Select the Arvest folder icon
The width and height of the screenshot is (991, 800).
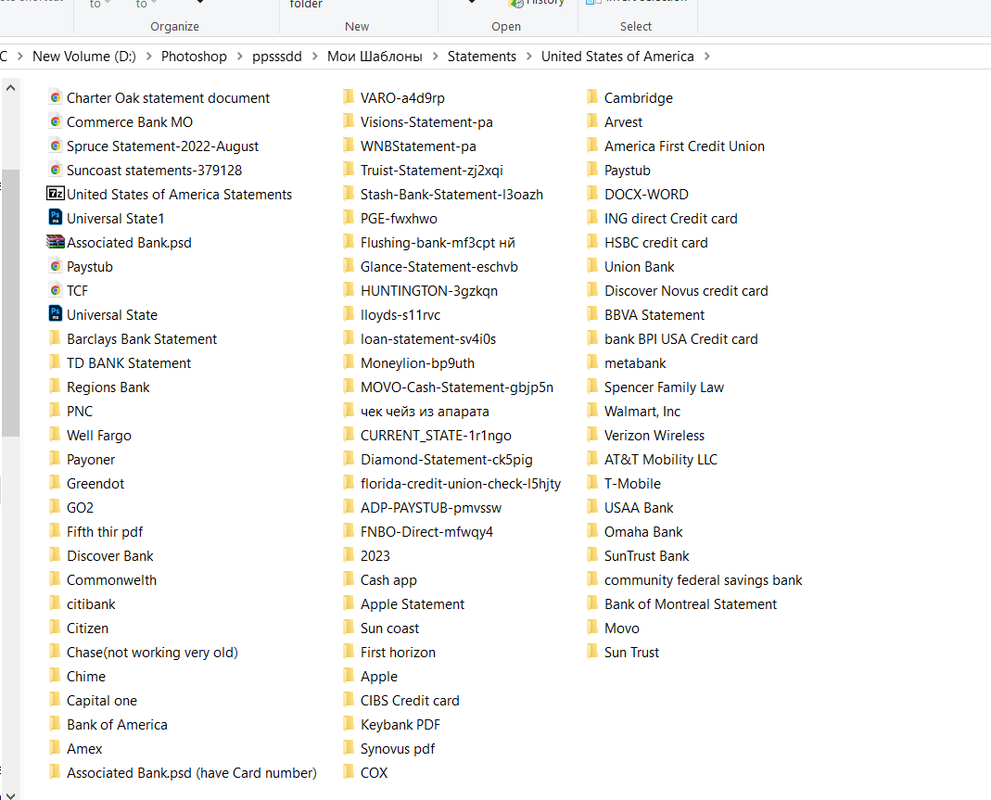(592, 121)
